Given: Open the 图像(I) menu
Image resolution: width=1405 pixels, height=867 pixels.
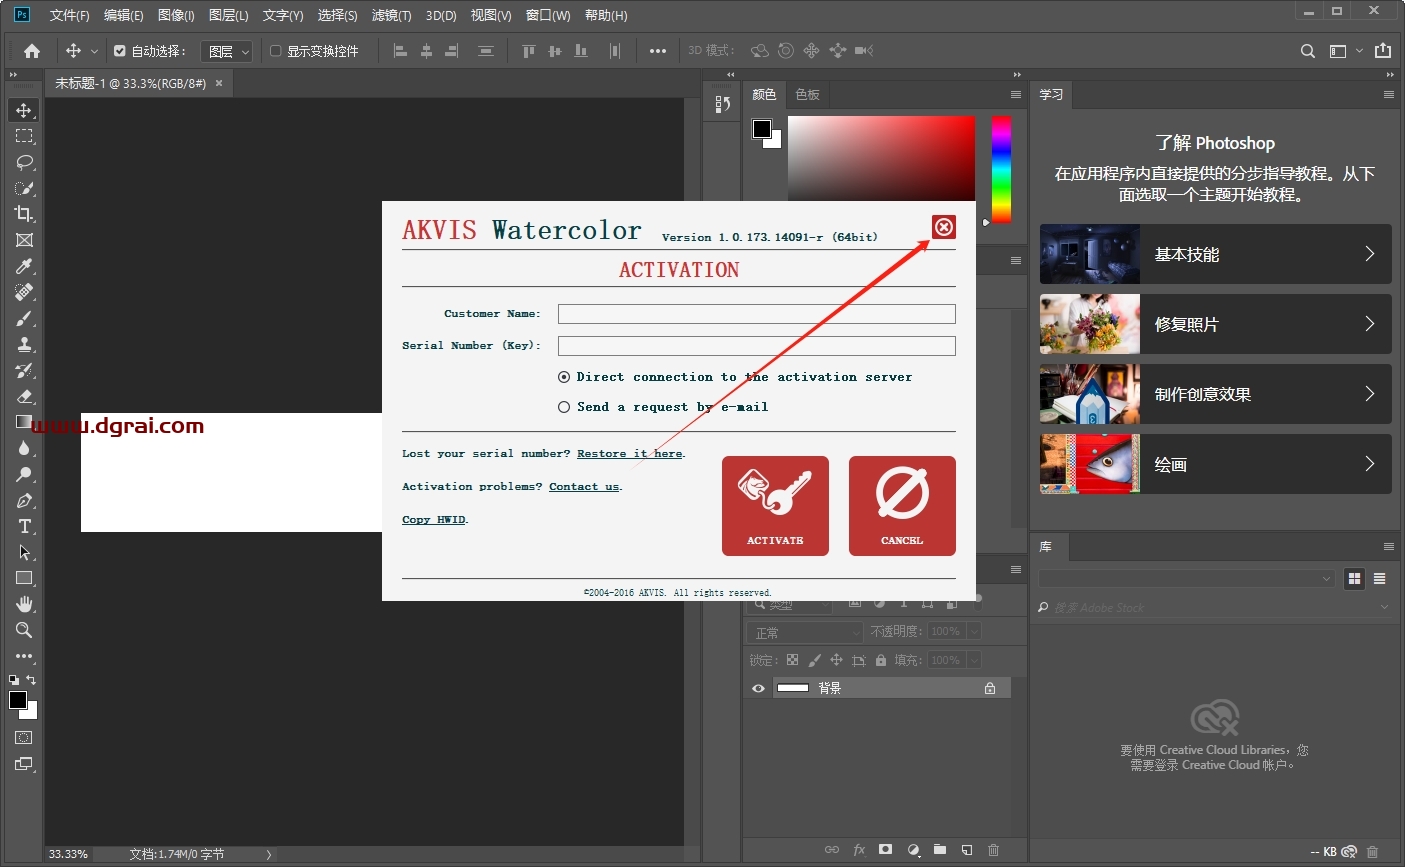Looking at the screenshot, I should [176, 15].
